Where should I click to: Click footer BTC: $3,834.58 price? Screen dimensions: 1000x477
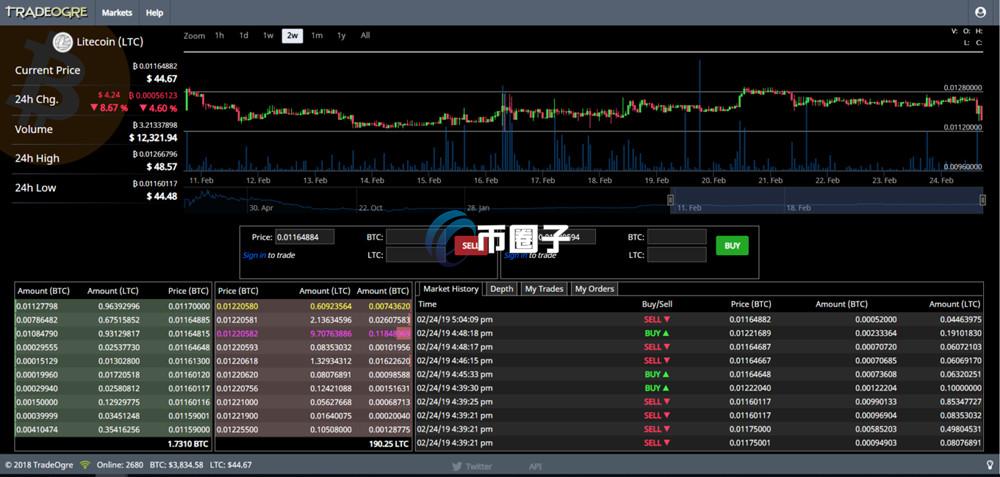pos(176,466)
